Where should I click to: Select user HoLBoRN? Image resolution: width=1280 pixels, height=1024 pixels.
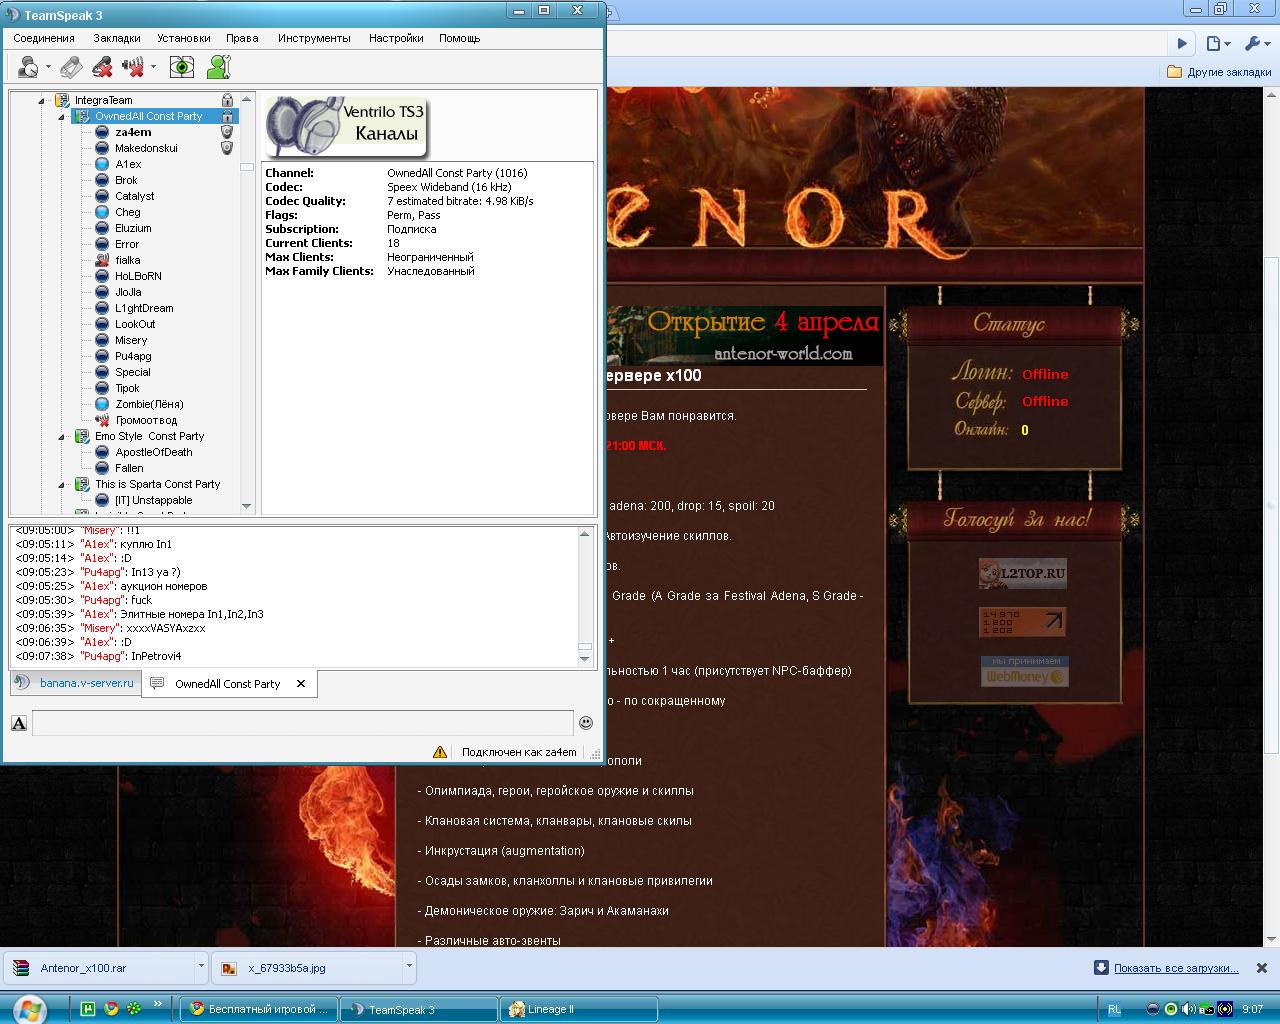point(138,276)
